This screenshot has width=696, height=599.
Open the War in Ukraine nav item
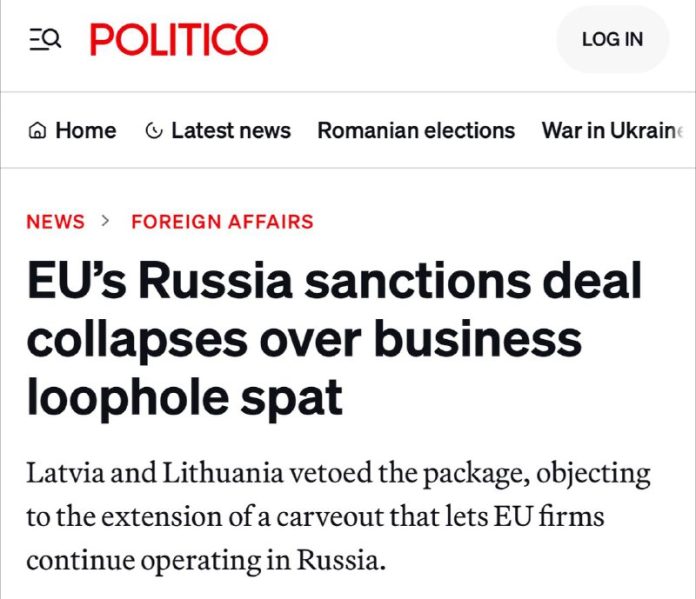[x=614, y=131]
